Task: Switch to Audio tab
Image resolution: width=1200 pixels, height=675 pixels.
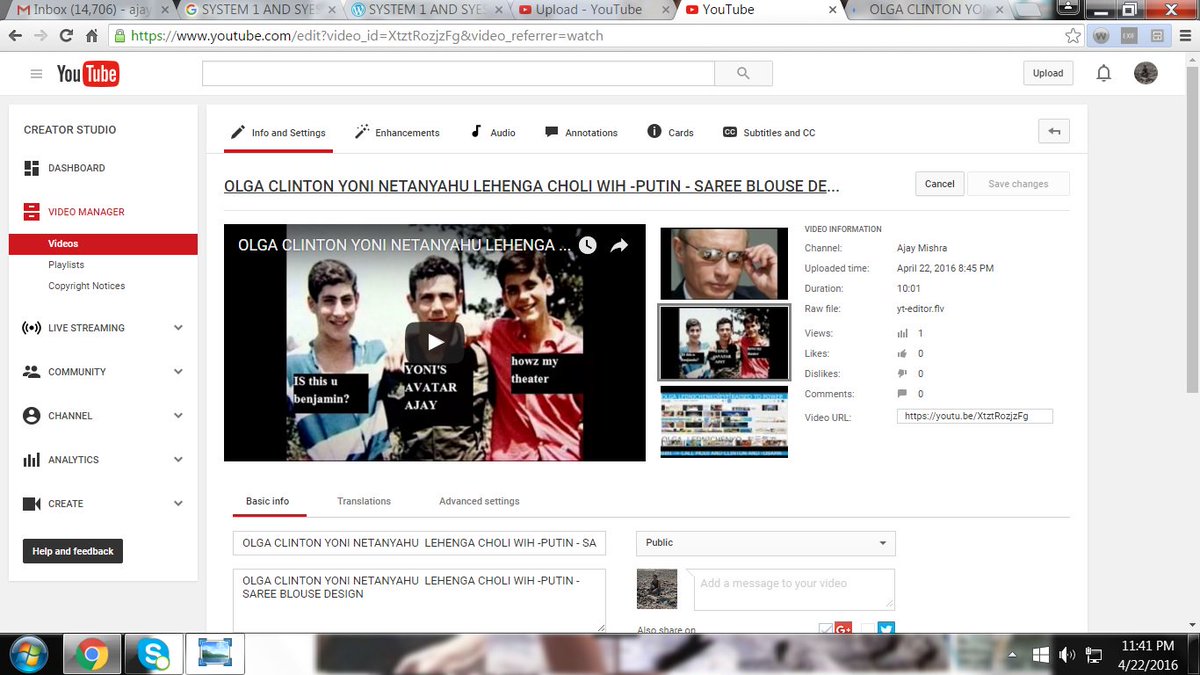Action: click(493, 132)
